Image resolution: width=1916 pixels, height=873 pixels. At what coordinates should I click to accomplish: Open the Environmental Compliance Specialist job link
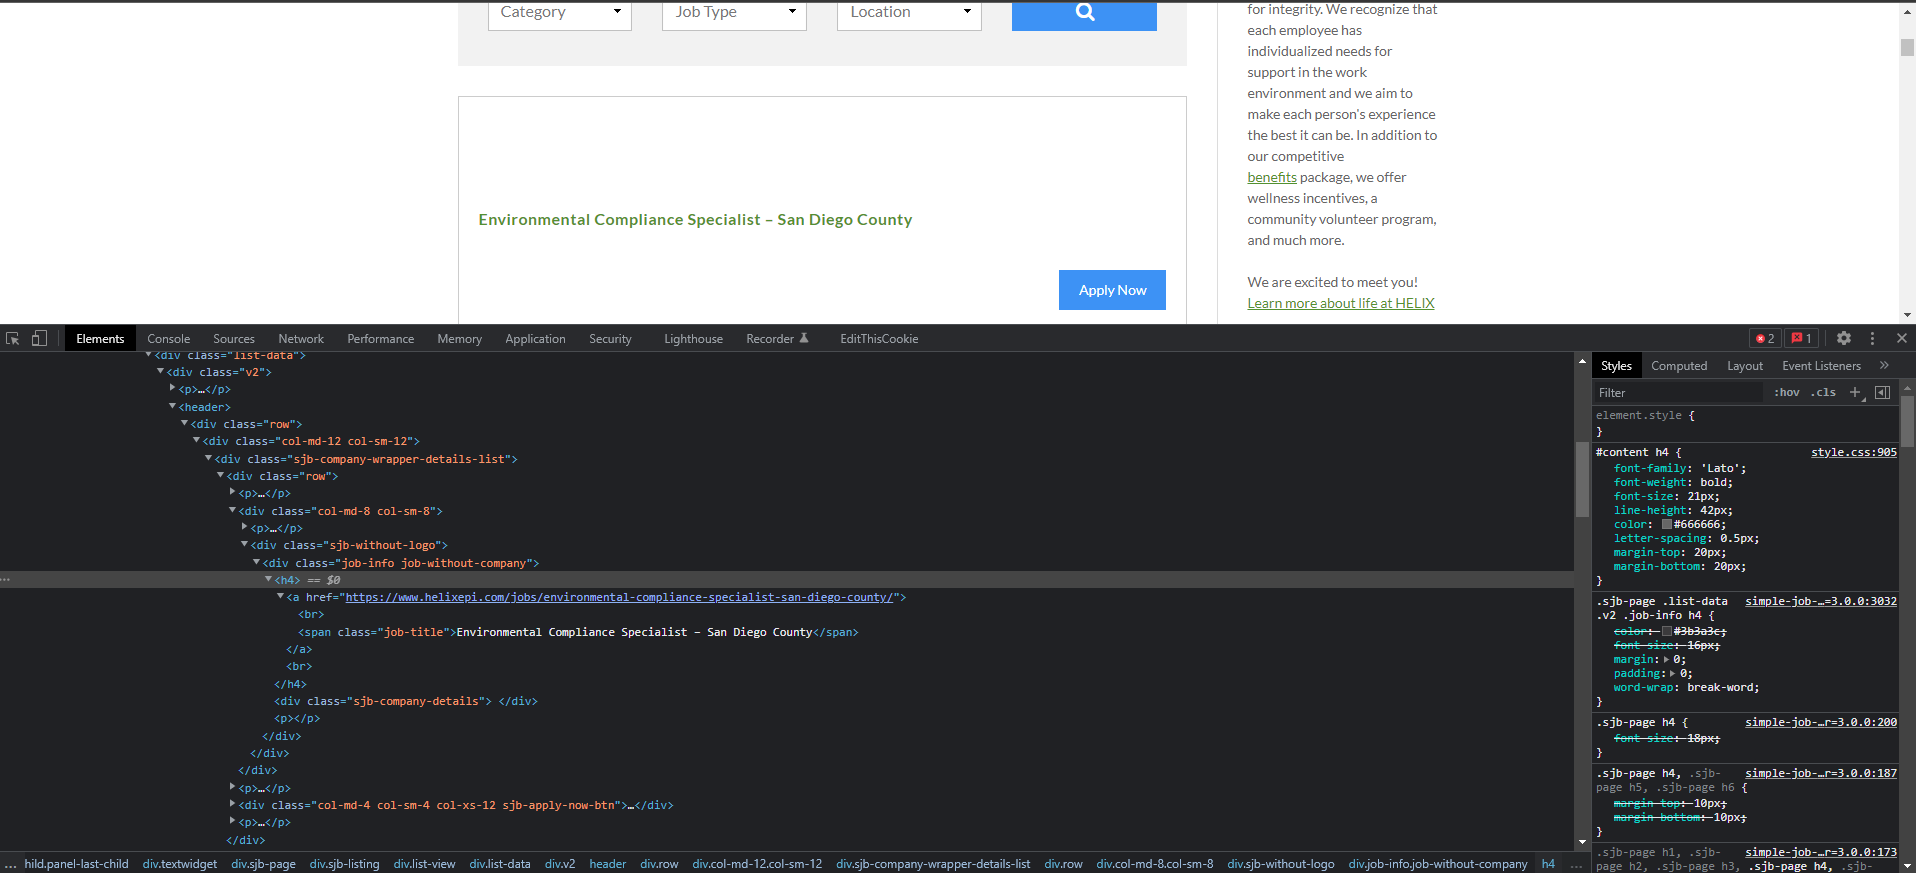click(695, 220)
